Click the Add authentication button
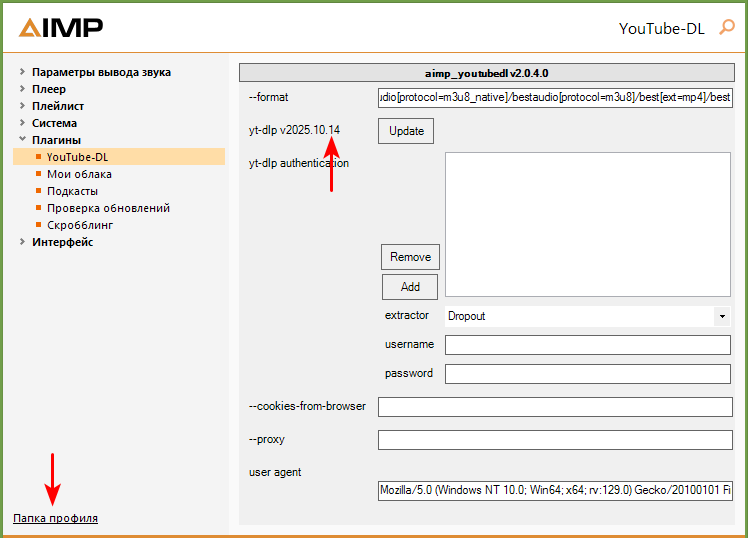 410,287
